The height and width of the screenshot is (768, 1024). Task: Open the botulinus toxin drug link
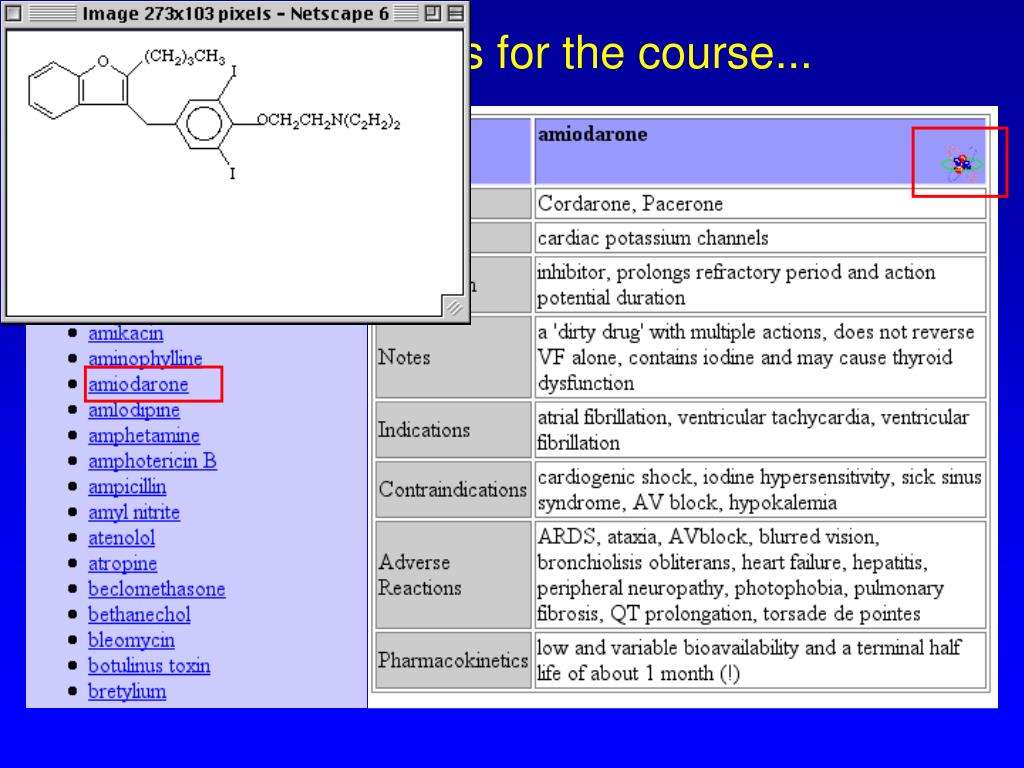[149, 665]
